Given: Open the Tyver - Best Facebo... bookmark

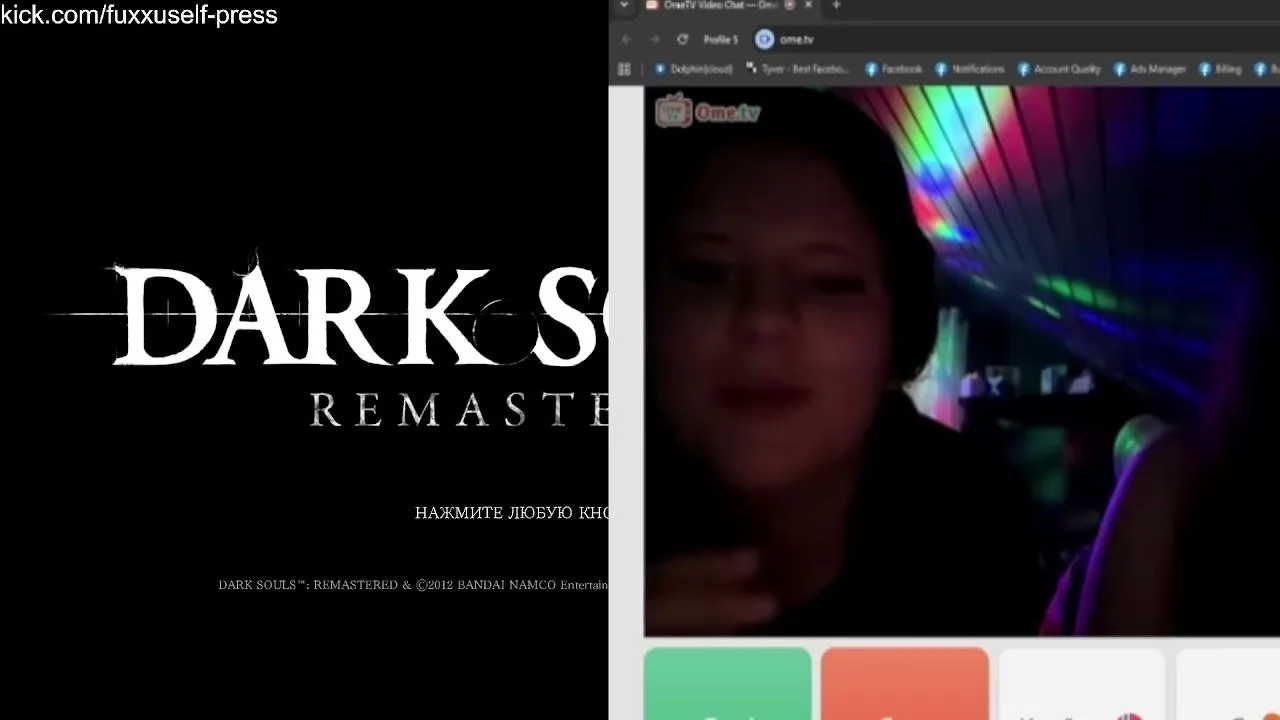Looking at the screenshot, I should (798, 69).
